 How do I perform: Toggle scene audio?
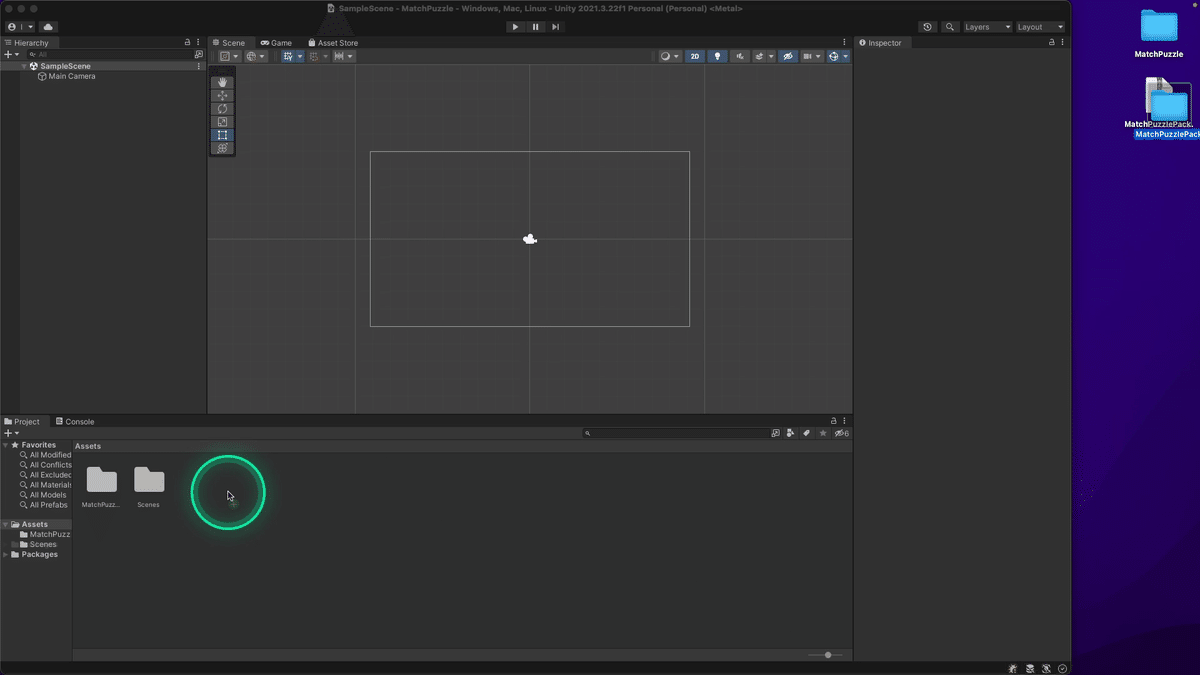click(740, 56)
